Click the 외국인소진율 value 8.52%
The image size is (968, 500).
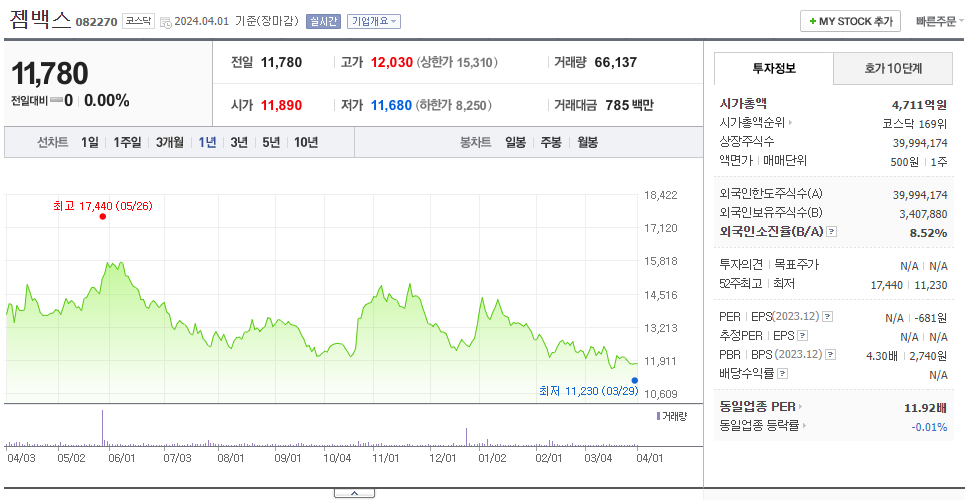click(x=928, y=233)
